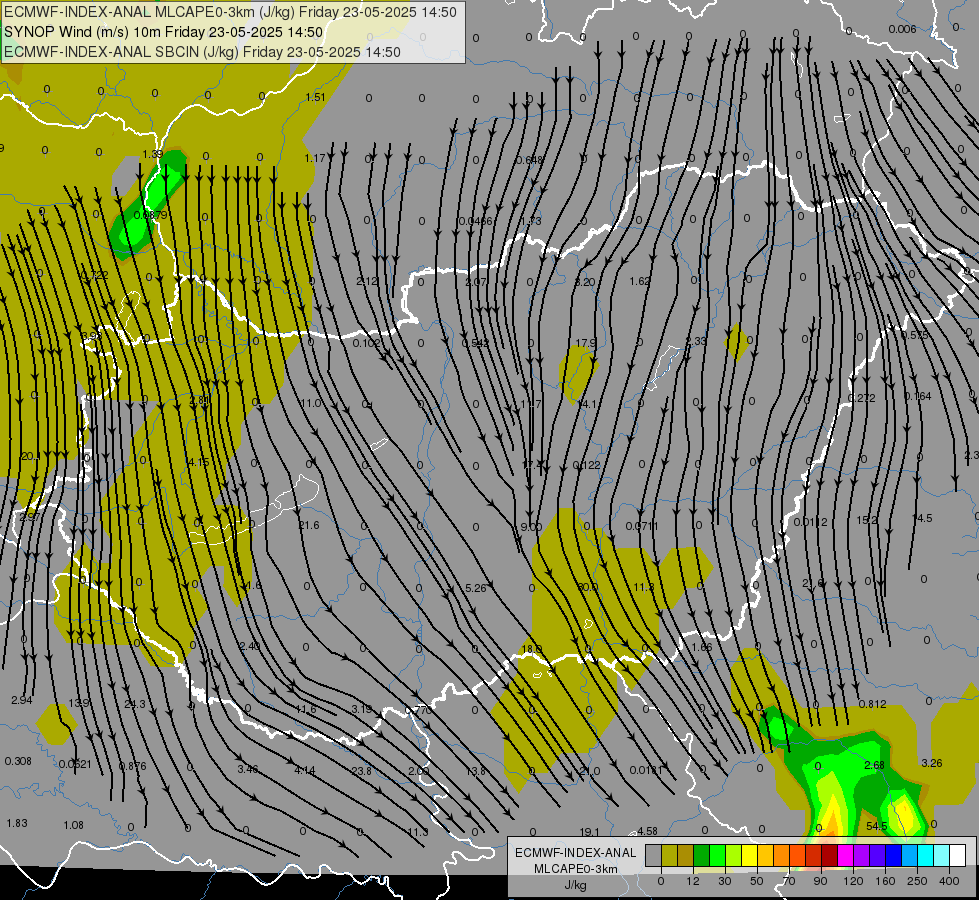Click the 1.62 value on the map

point(640,281)
